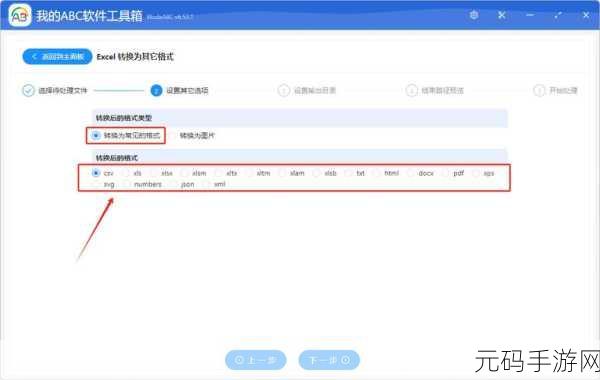Choose xls output format
Screen dimensions: 600x380
tap(132, 173)
